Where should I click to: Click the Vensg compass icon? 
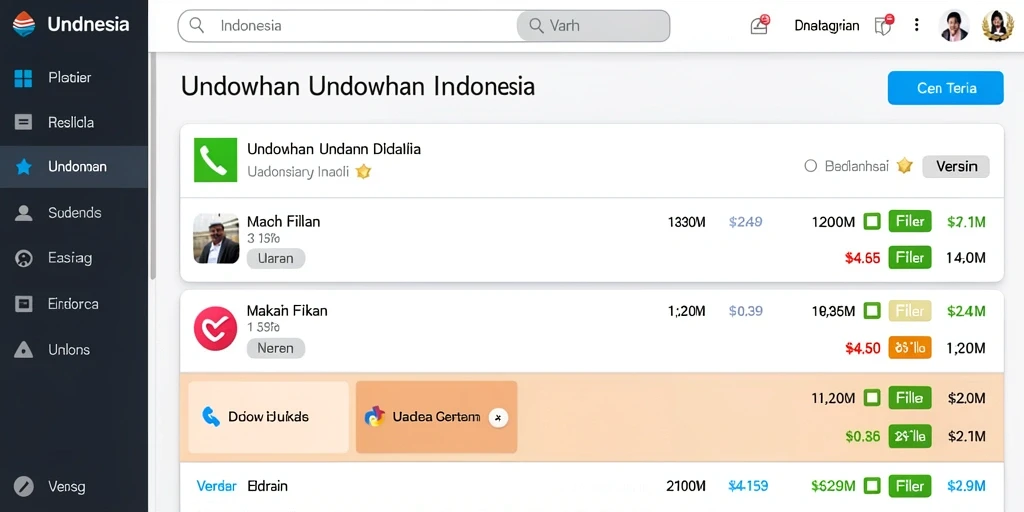point(24,486)
